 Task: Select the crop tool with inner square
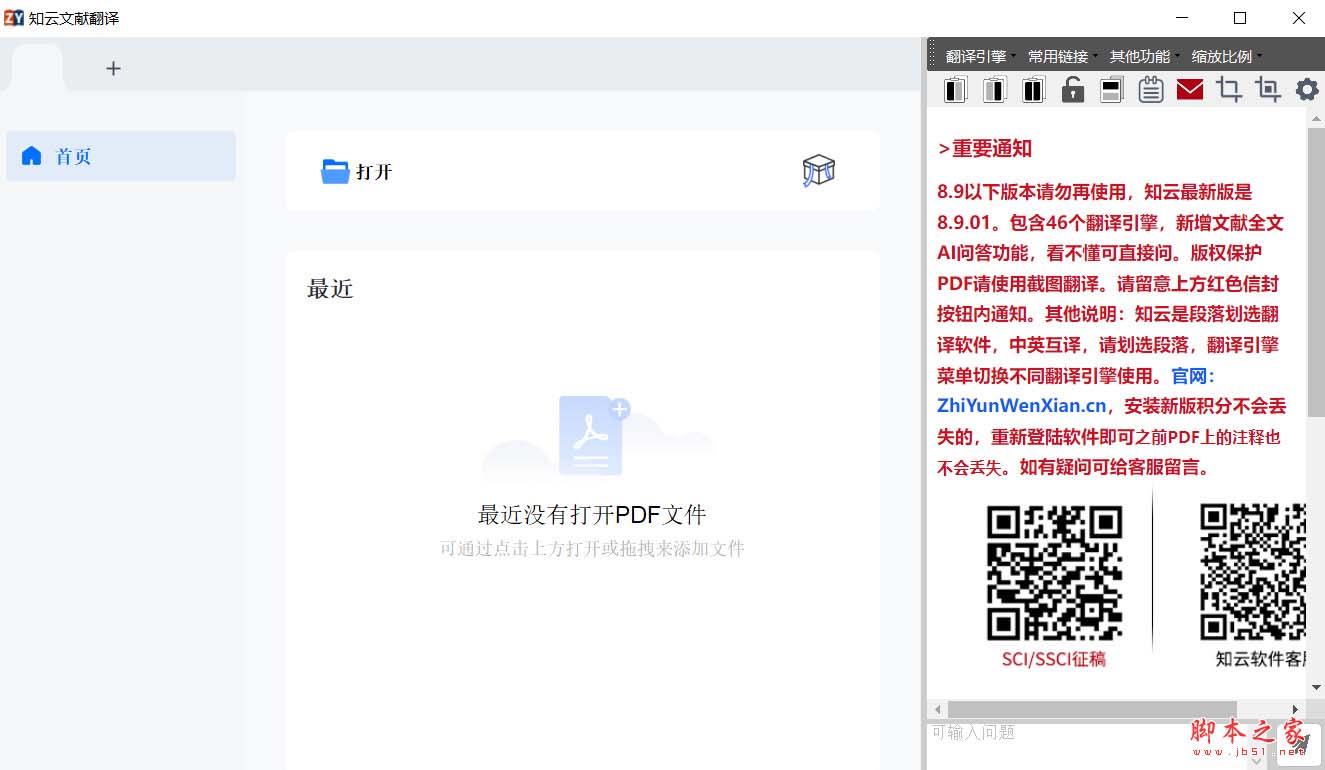coord(1268,90)
